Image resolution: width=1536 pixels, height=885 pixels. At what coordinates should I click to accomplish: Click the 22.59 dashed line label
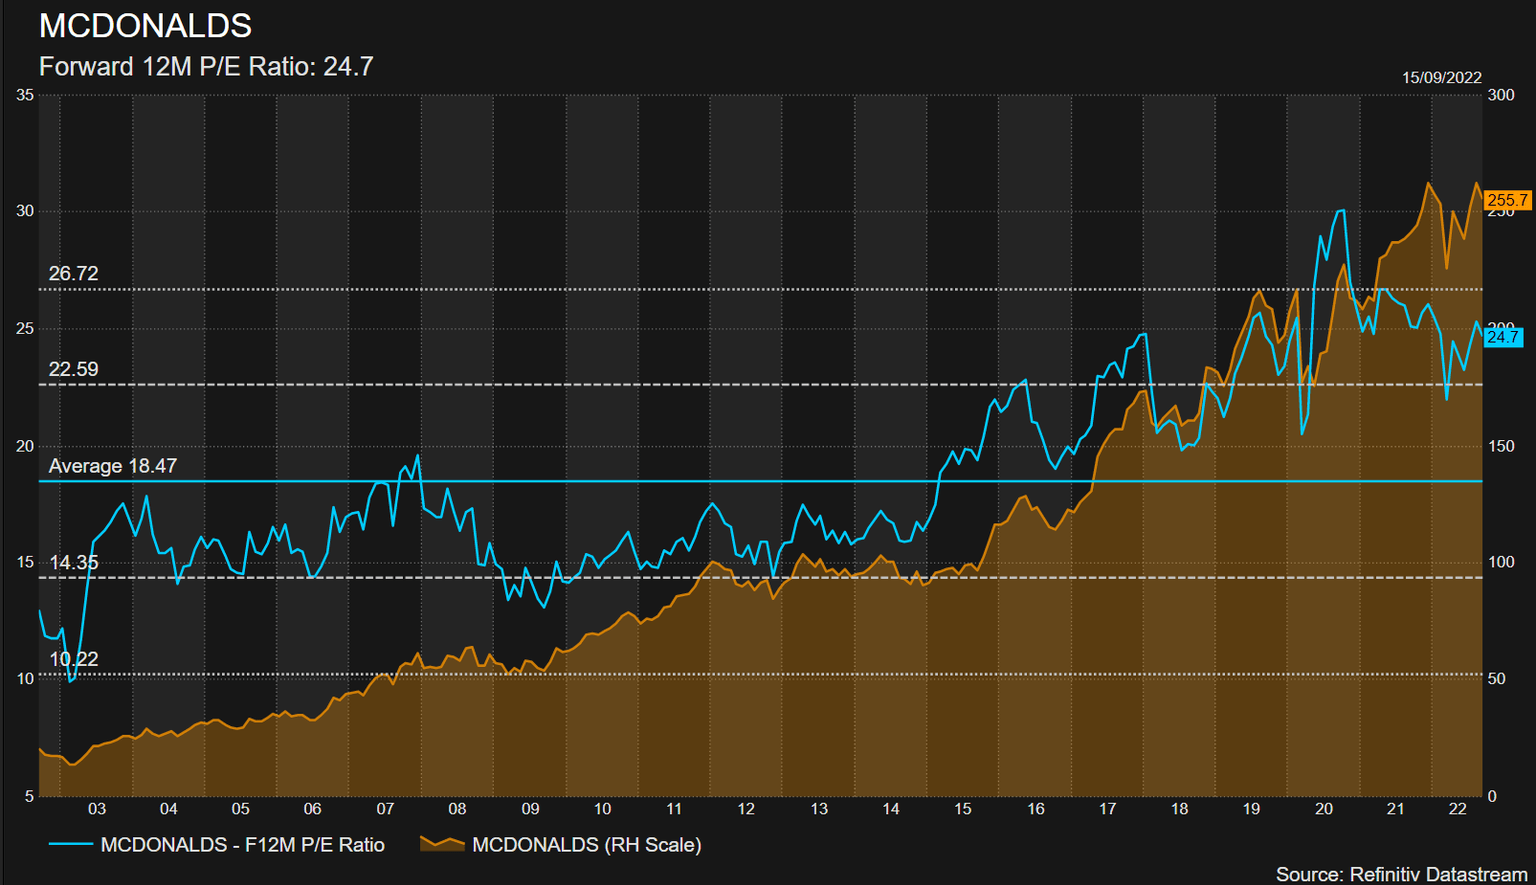(74, 369)
